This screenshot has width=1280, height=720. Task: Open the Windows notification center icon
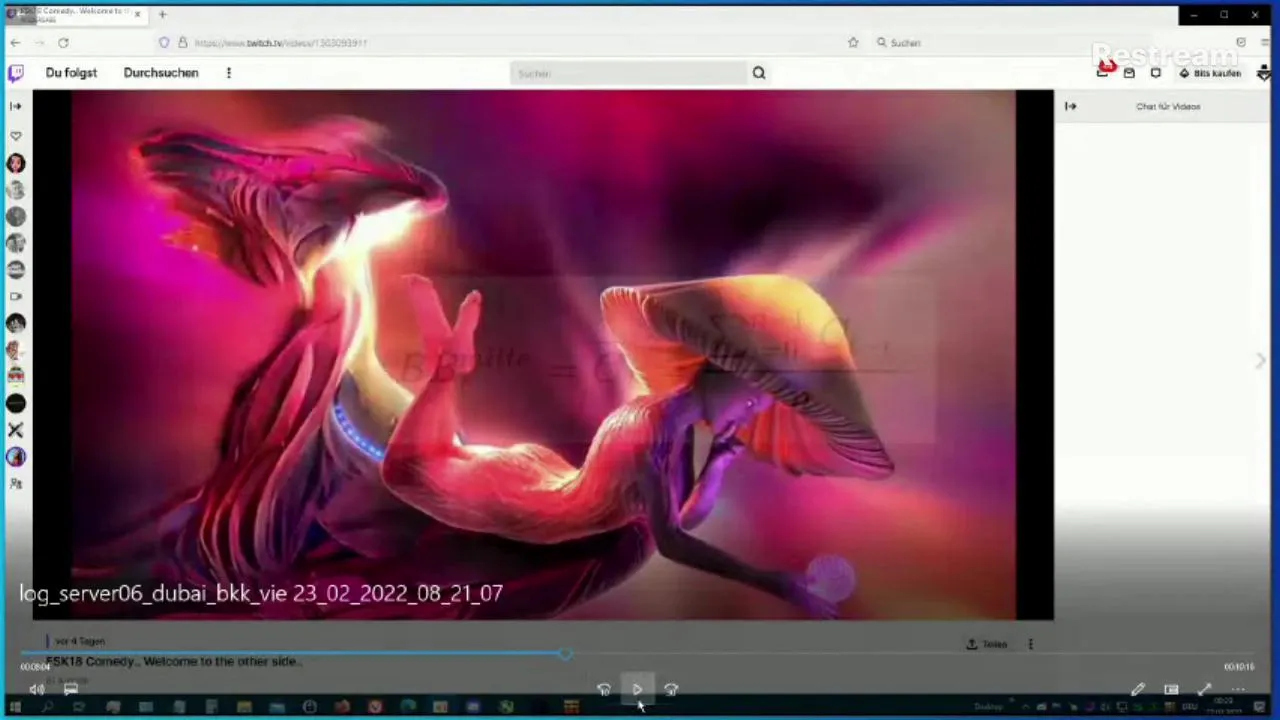[x=1260, y=707]
